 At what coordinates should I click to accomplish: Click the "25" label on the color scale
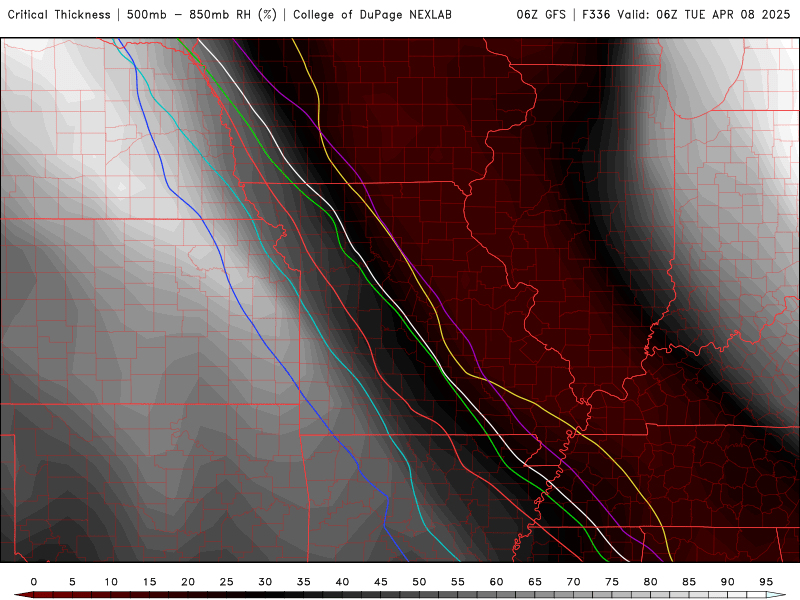[x=227, y=582]
